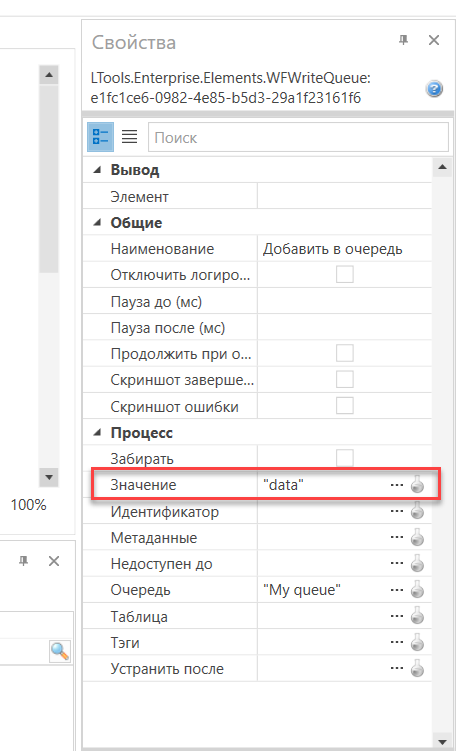Switch to categorized property view

click(100, 136)
